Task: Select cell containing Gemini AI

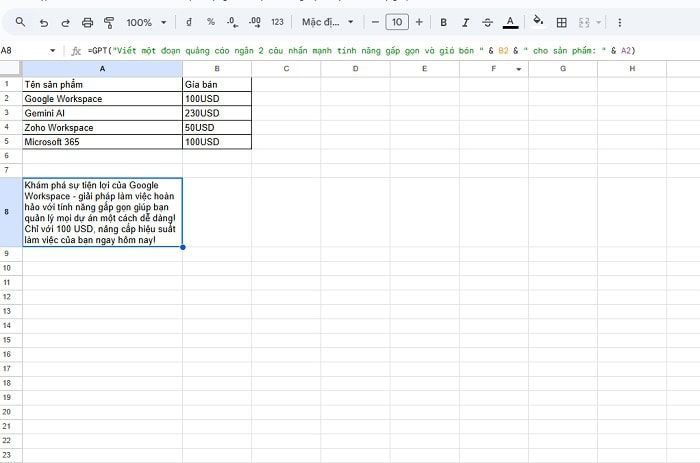Action: click(x=102, y=113)
